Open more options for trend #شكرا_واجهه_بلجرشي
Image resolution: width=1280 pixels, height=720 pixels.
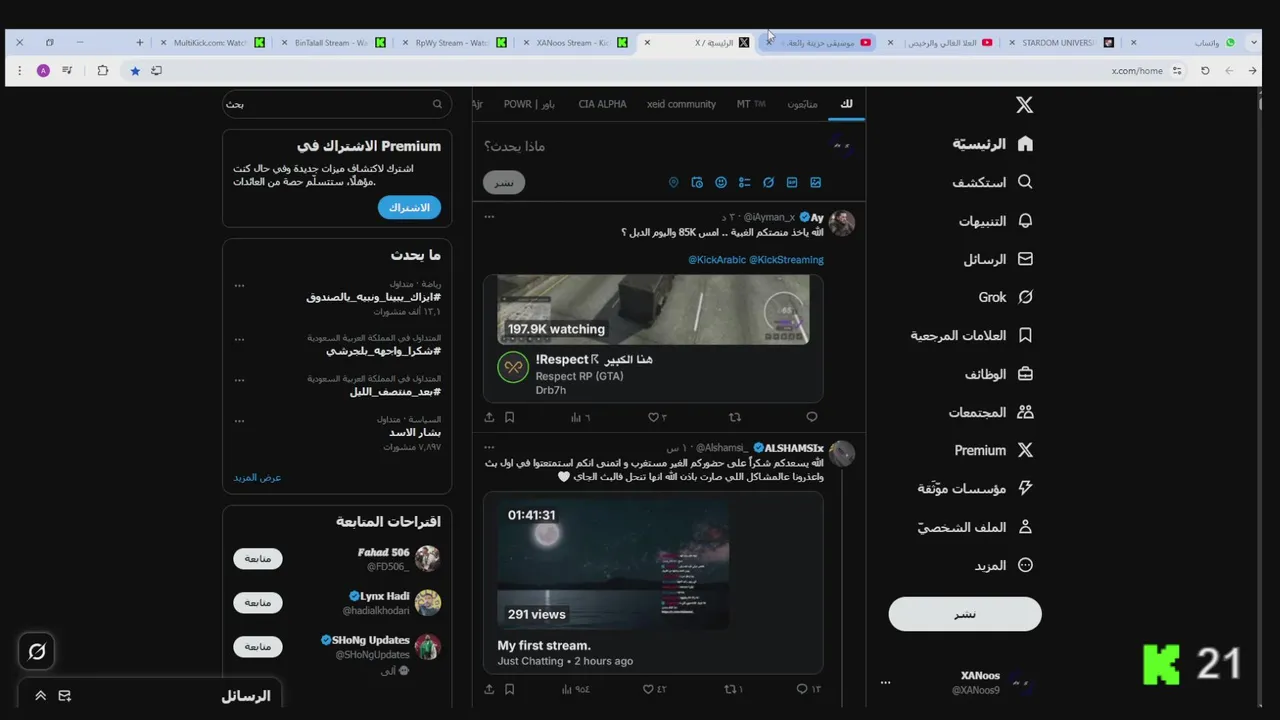click(x=239, y=338)
